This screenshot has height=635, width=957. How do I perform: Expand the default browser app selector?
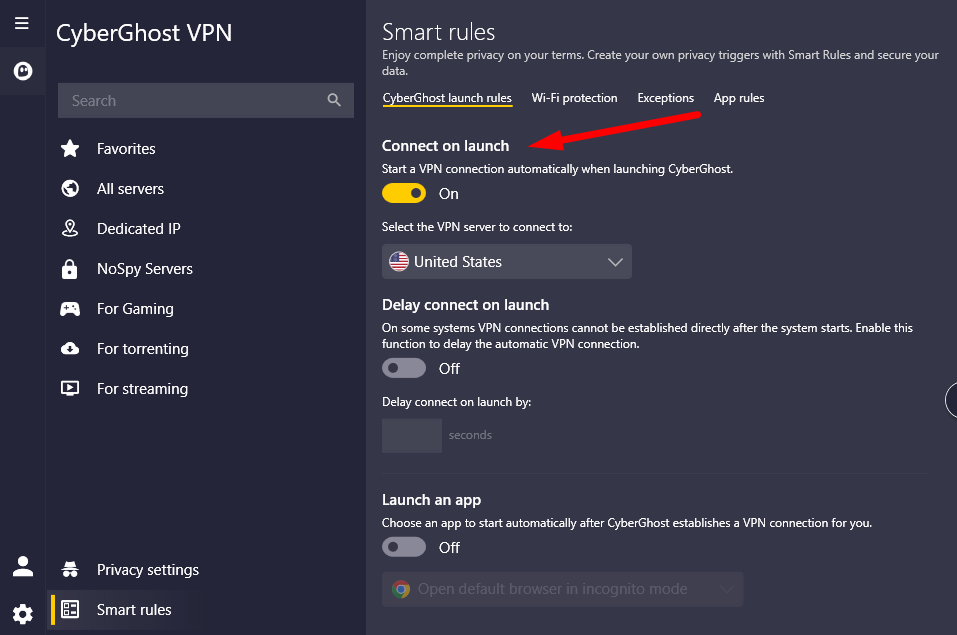(562, 589)
